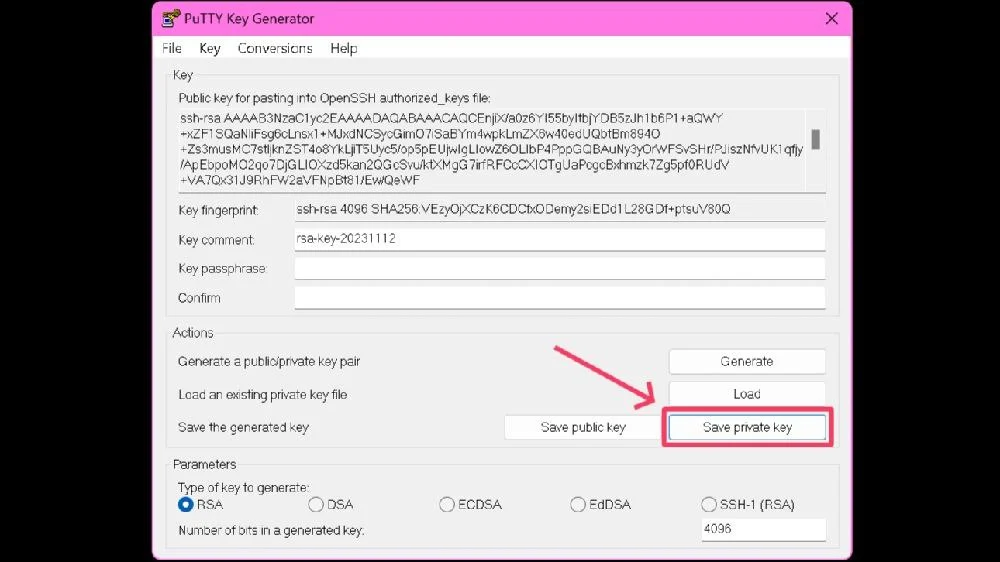Open the Conversions menu
The width and height of the screenshot is (1000, 562).
click(x=275, y=48)
